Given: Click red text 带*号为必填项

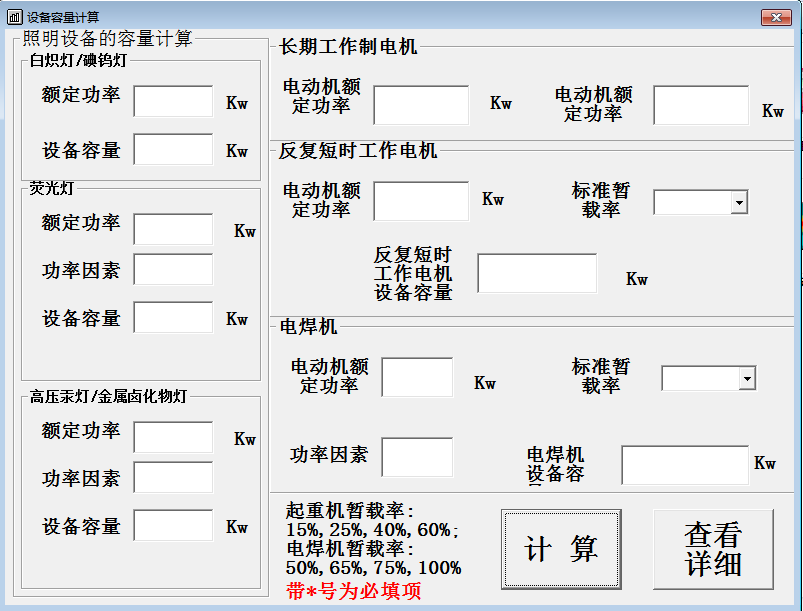Looking at the screenshot, I should 354,591.
